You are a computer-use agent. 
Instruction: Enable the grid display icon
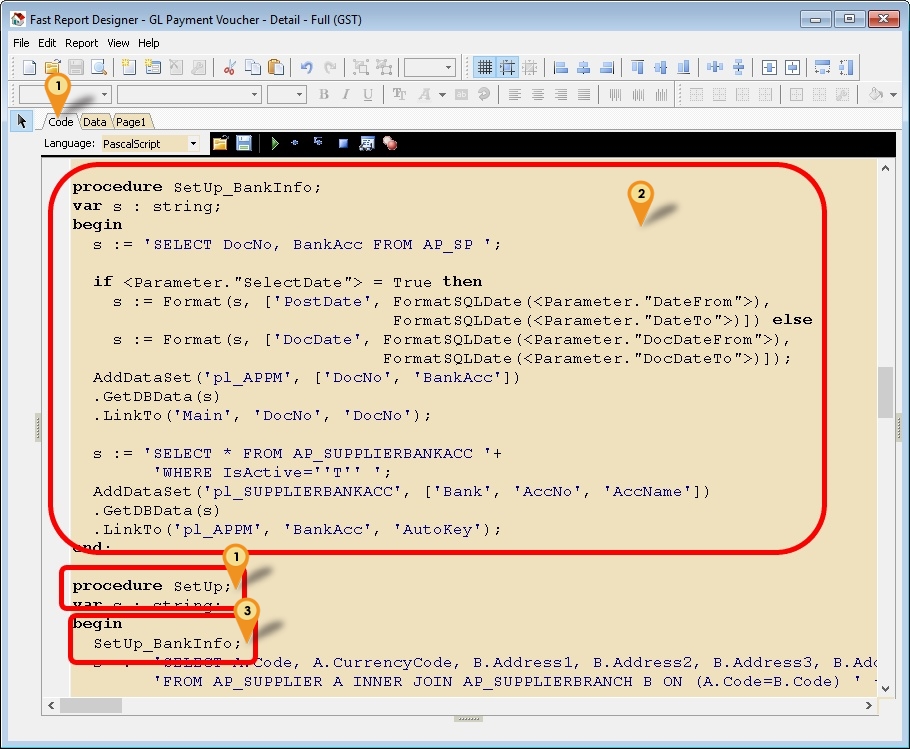485,67
